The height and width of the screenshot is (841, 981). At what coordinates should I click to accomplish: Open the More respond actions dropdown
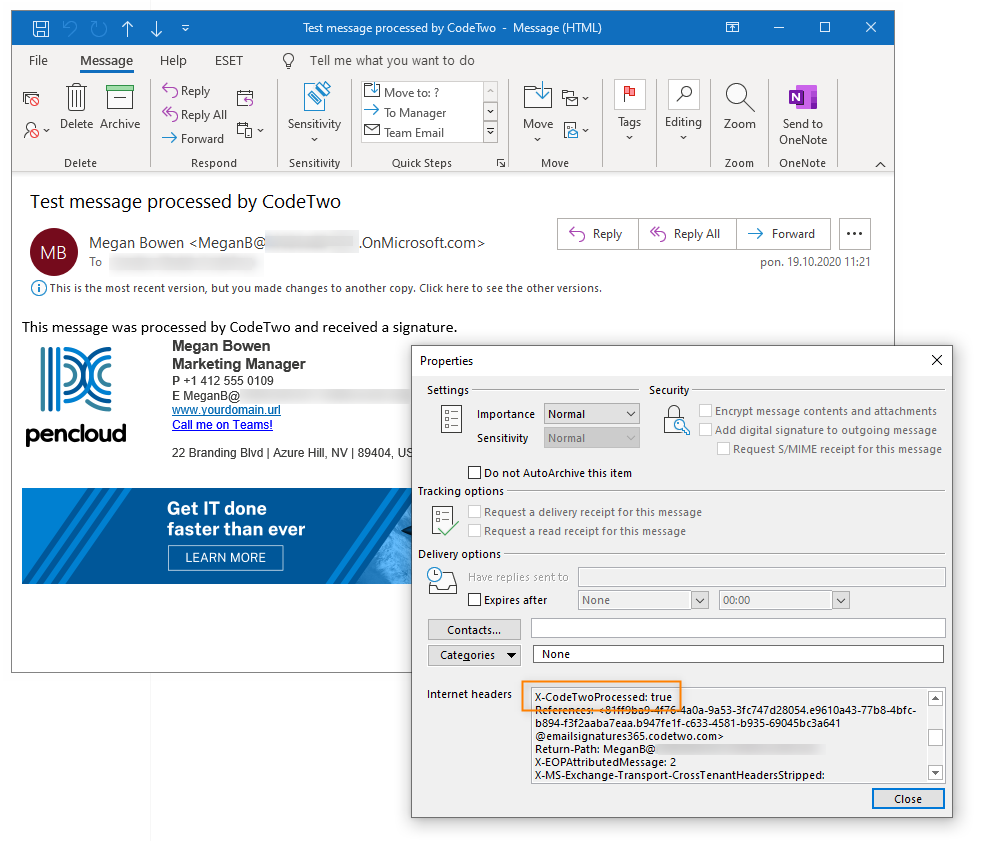tap(250, 130)
